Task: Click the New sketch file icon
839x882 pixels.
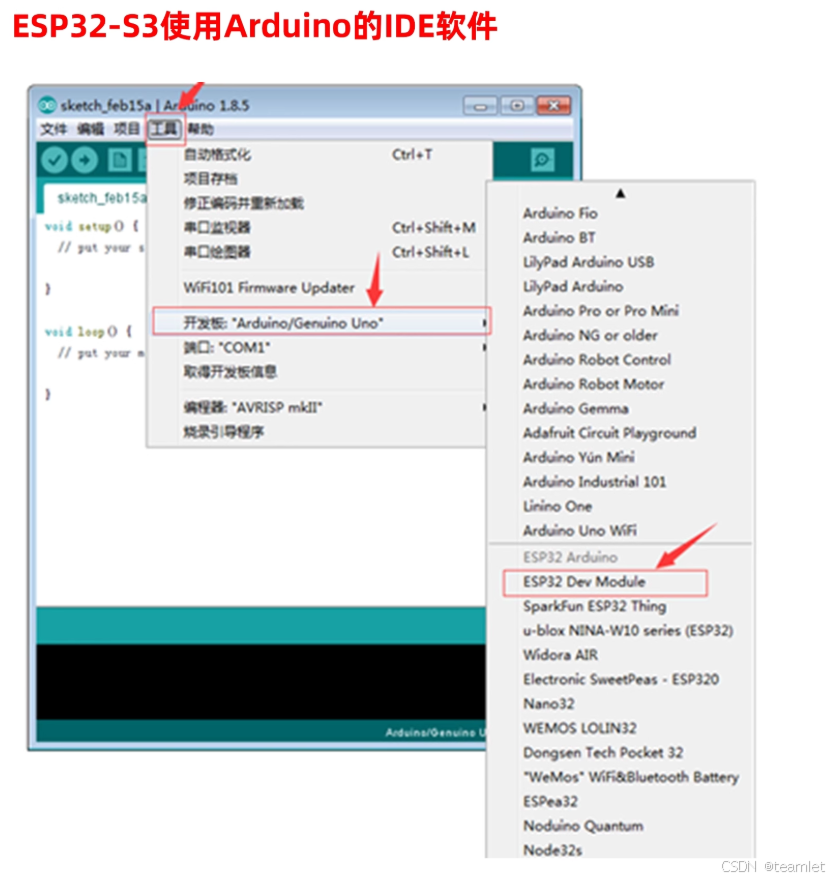Action: pos(119,160)
